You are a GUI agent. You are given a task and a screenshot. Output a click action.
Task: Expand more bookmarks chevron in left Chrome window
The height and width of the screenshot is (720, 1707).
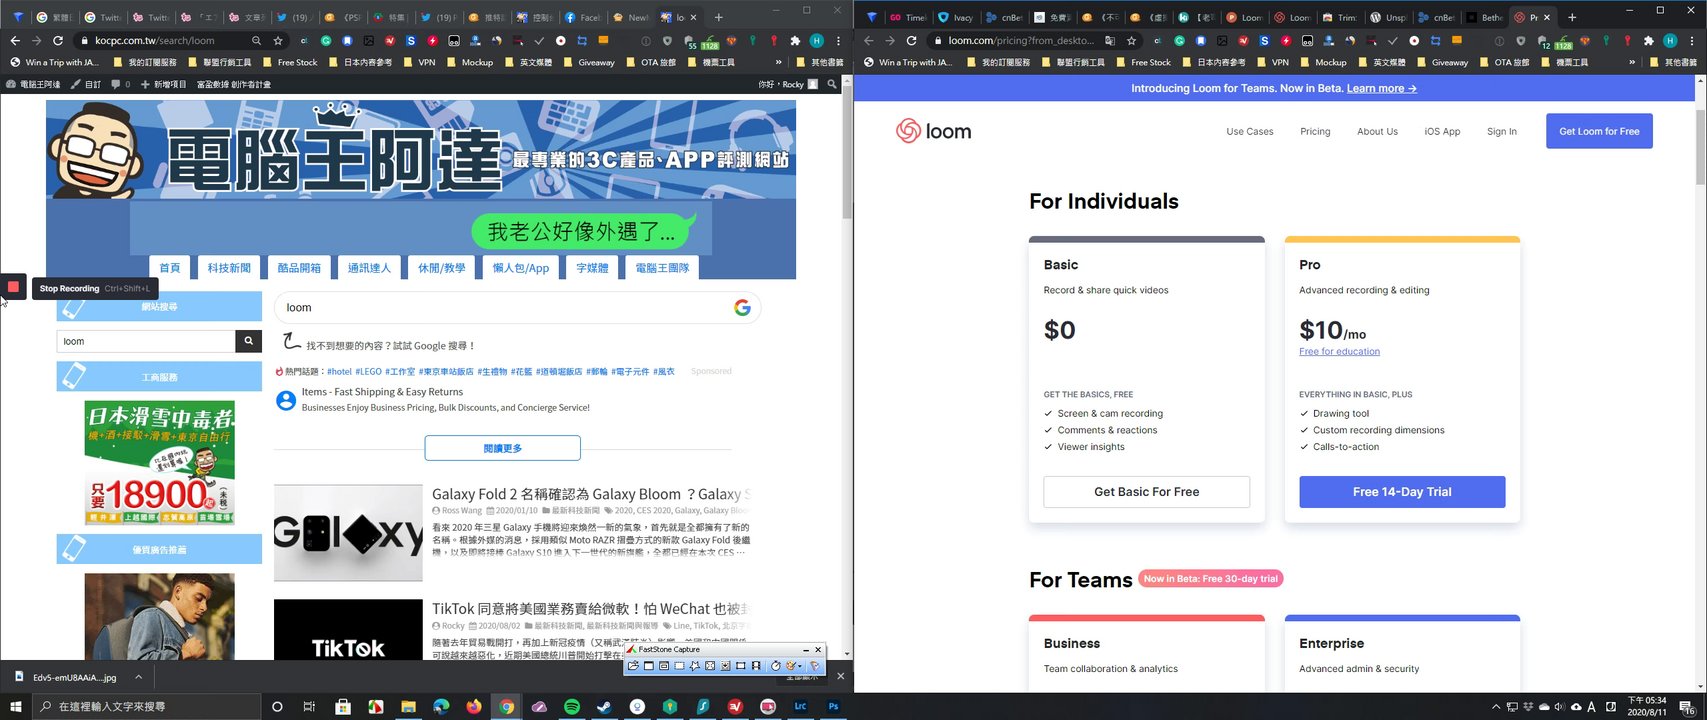point(779,62)
